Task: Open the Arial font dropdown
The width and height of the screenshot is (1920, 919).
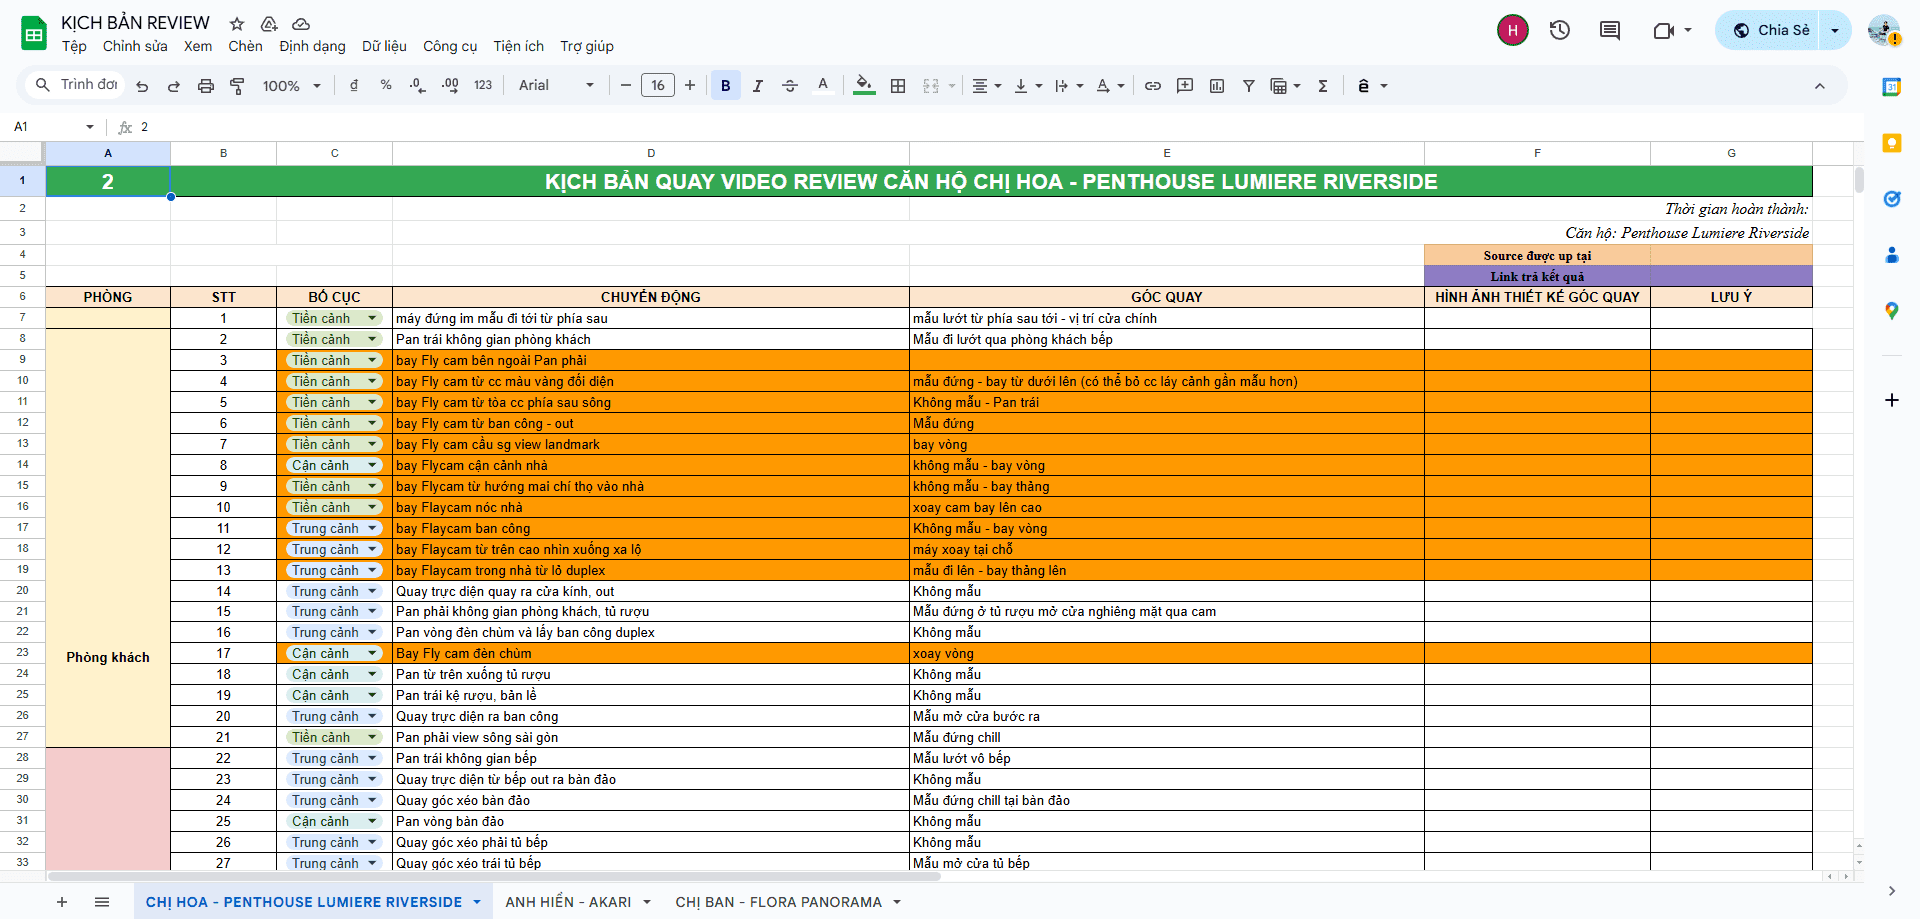Action: [x=556, y=86]
